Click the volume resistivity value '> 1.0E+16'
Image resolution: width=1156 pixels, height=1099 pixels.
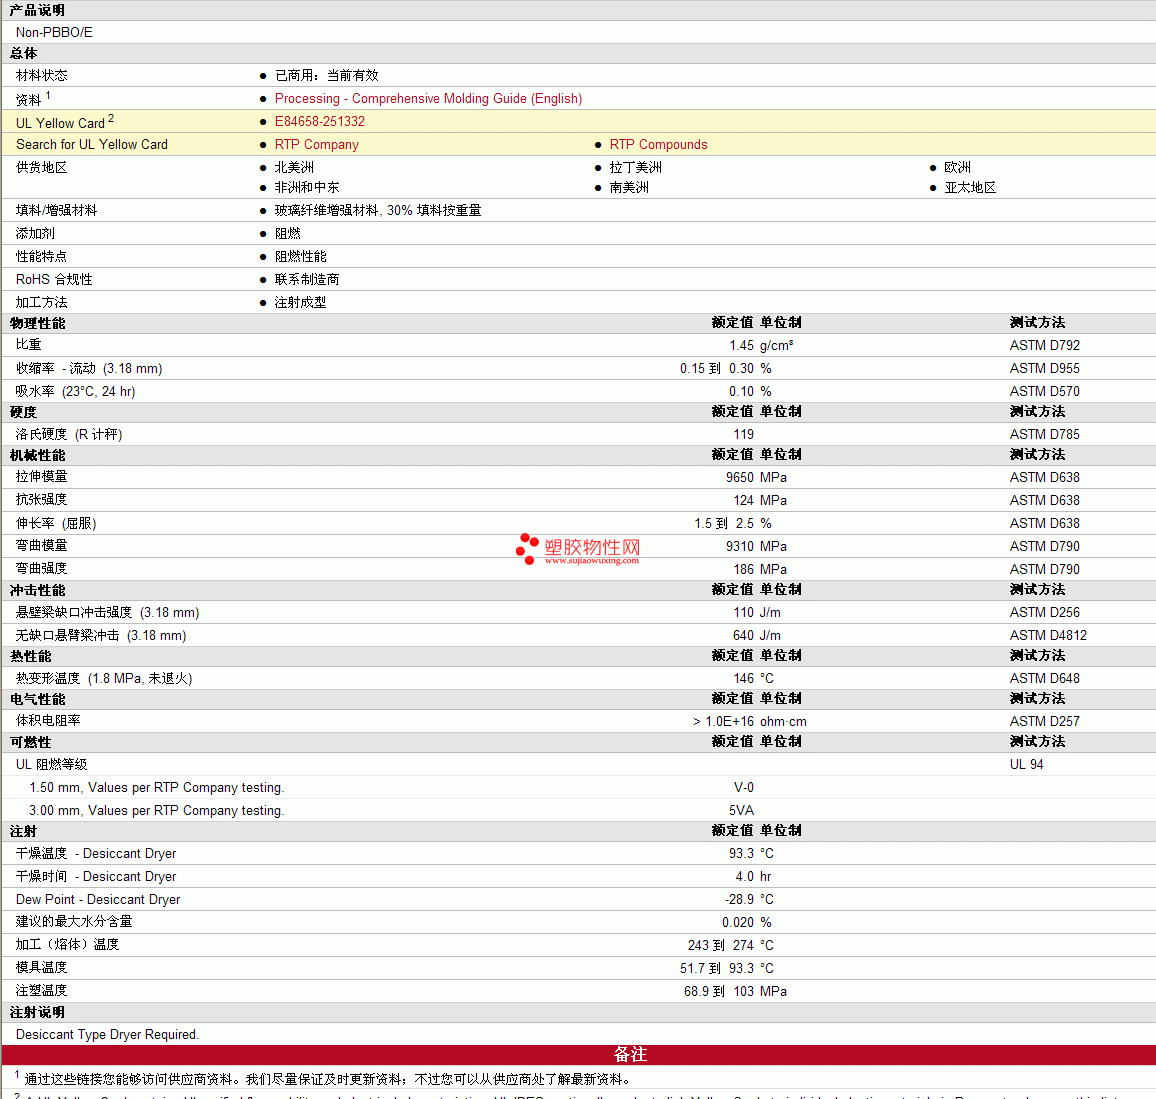[723, 721]
